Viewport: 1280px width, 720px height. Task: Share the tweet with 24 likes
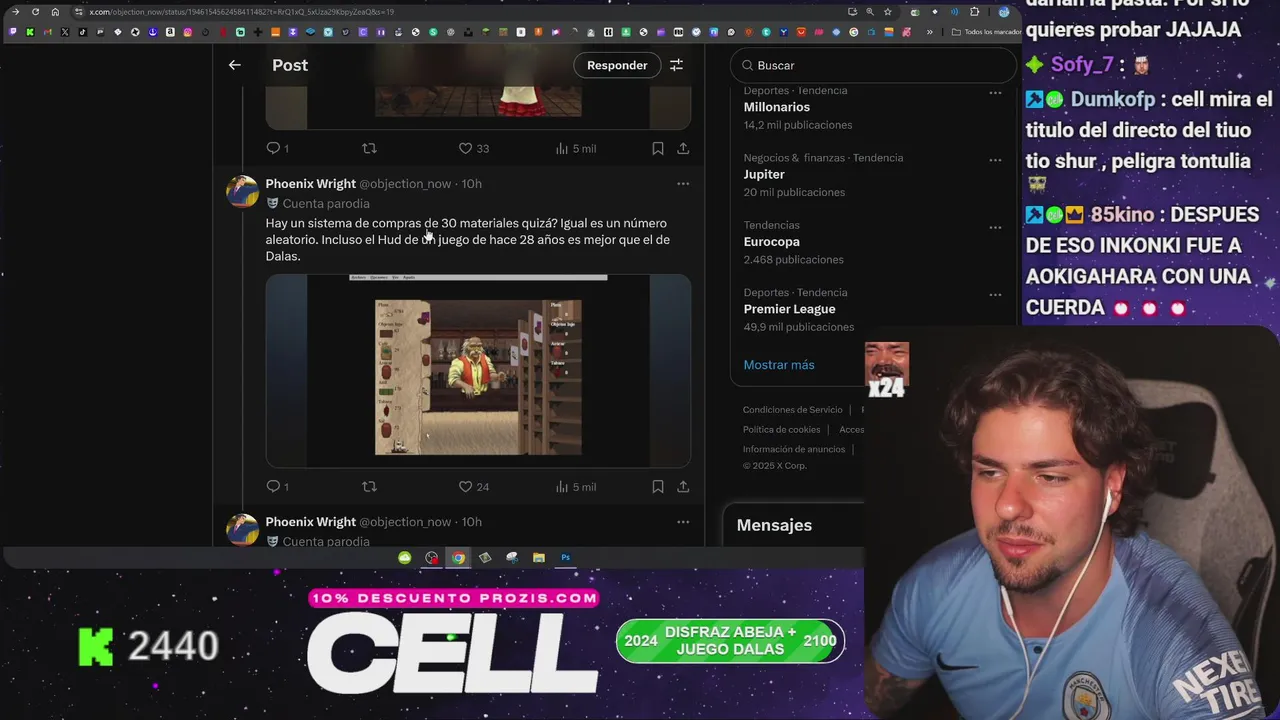click(x=683, y=486)
